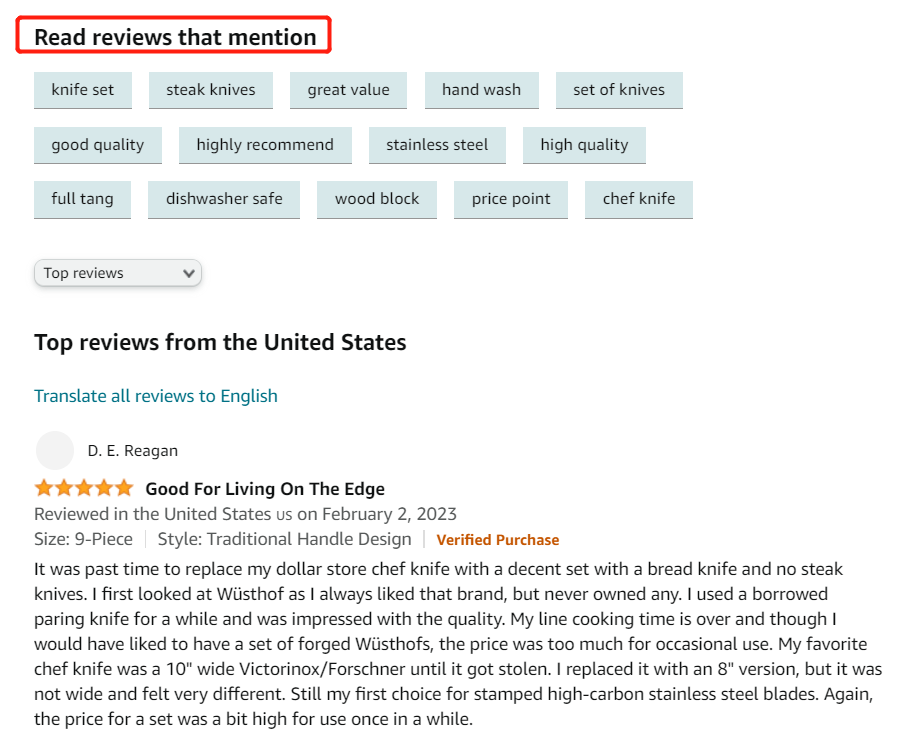The height and width of the screenshot is (743, 911).
Task: Select the 'full tang' tag
Action: pos(83,199)
